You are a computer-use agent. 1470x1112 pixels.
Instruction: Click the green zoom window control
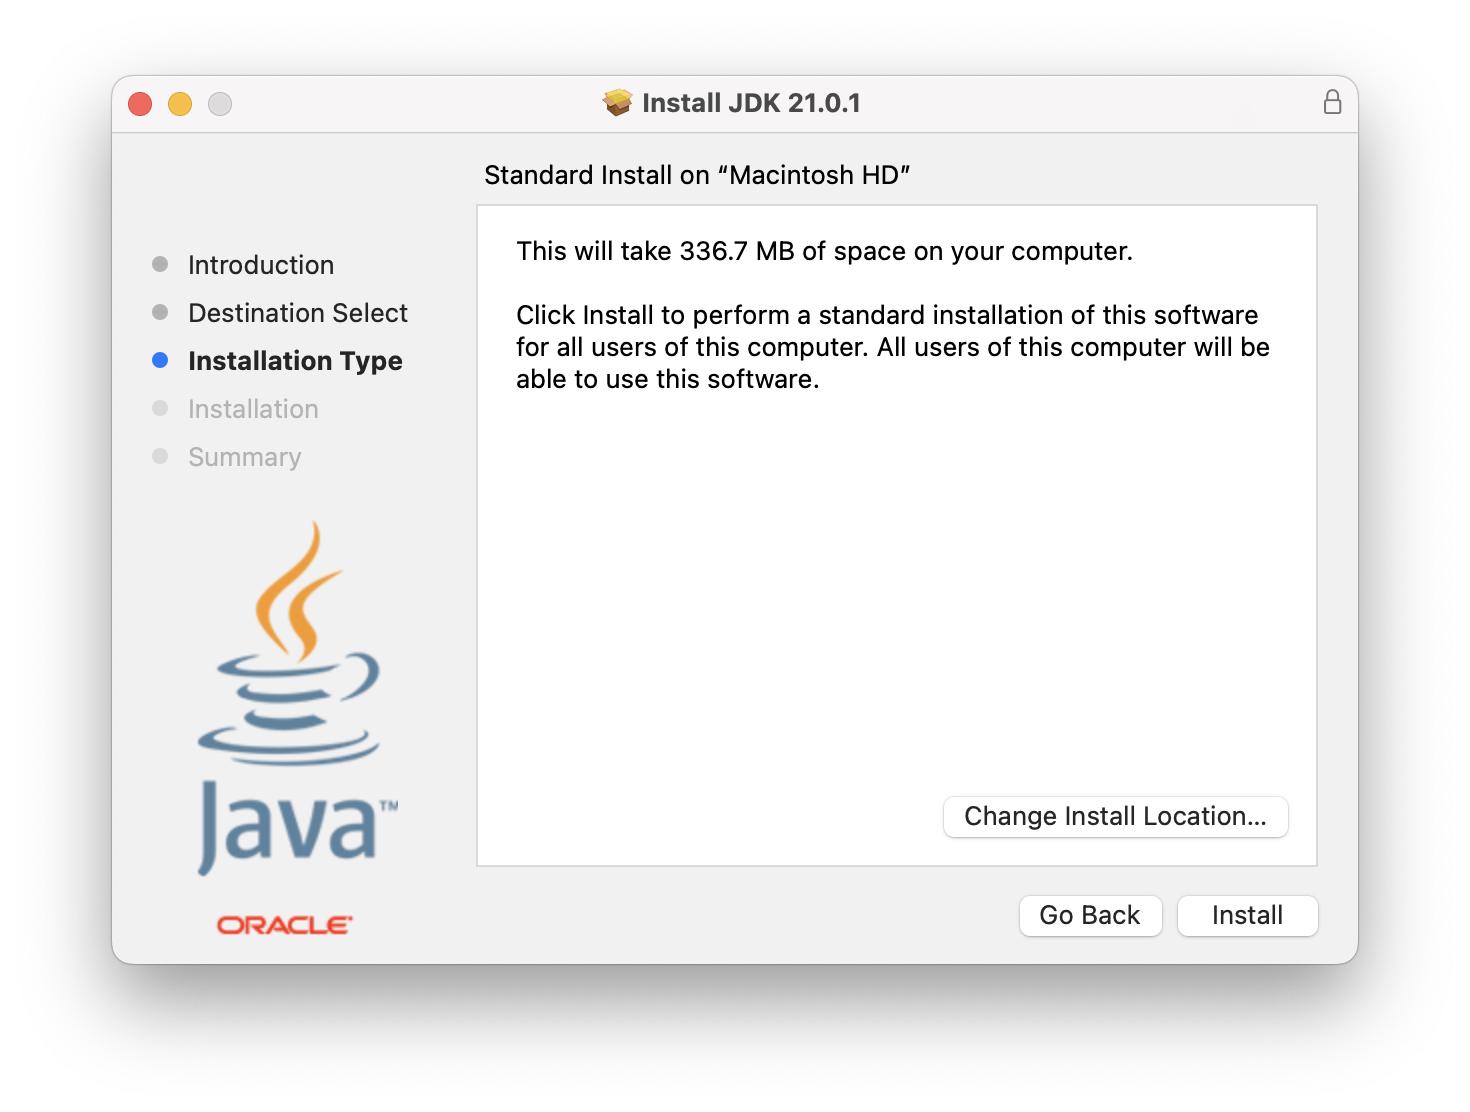pyautogui.click(x=219, y=103)
